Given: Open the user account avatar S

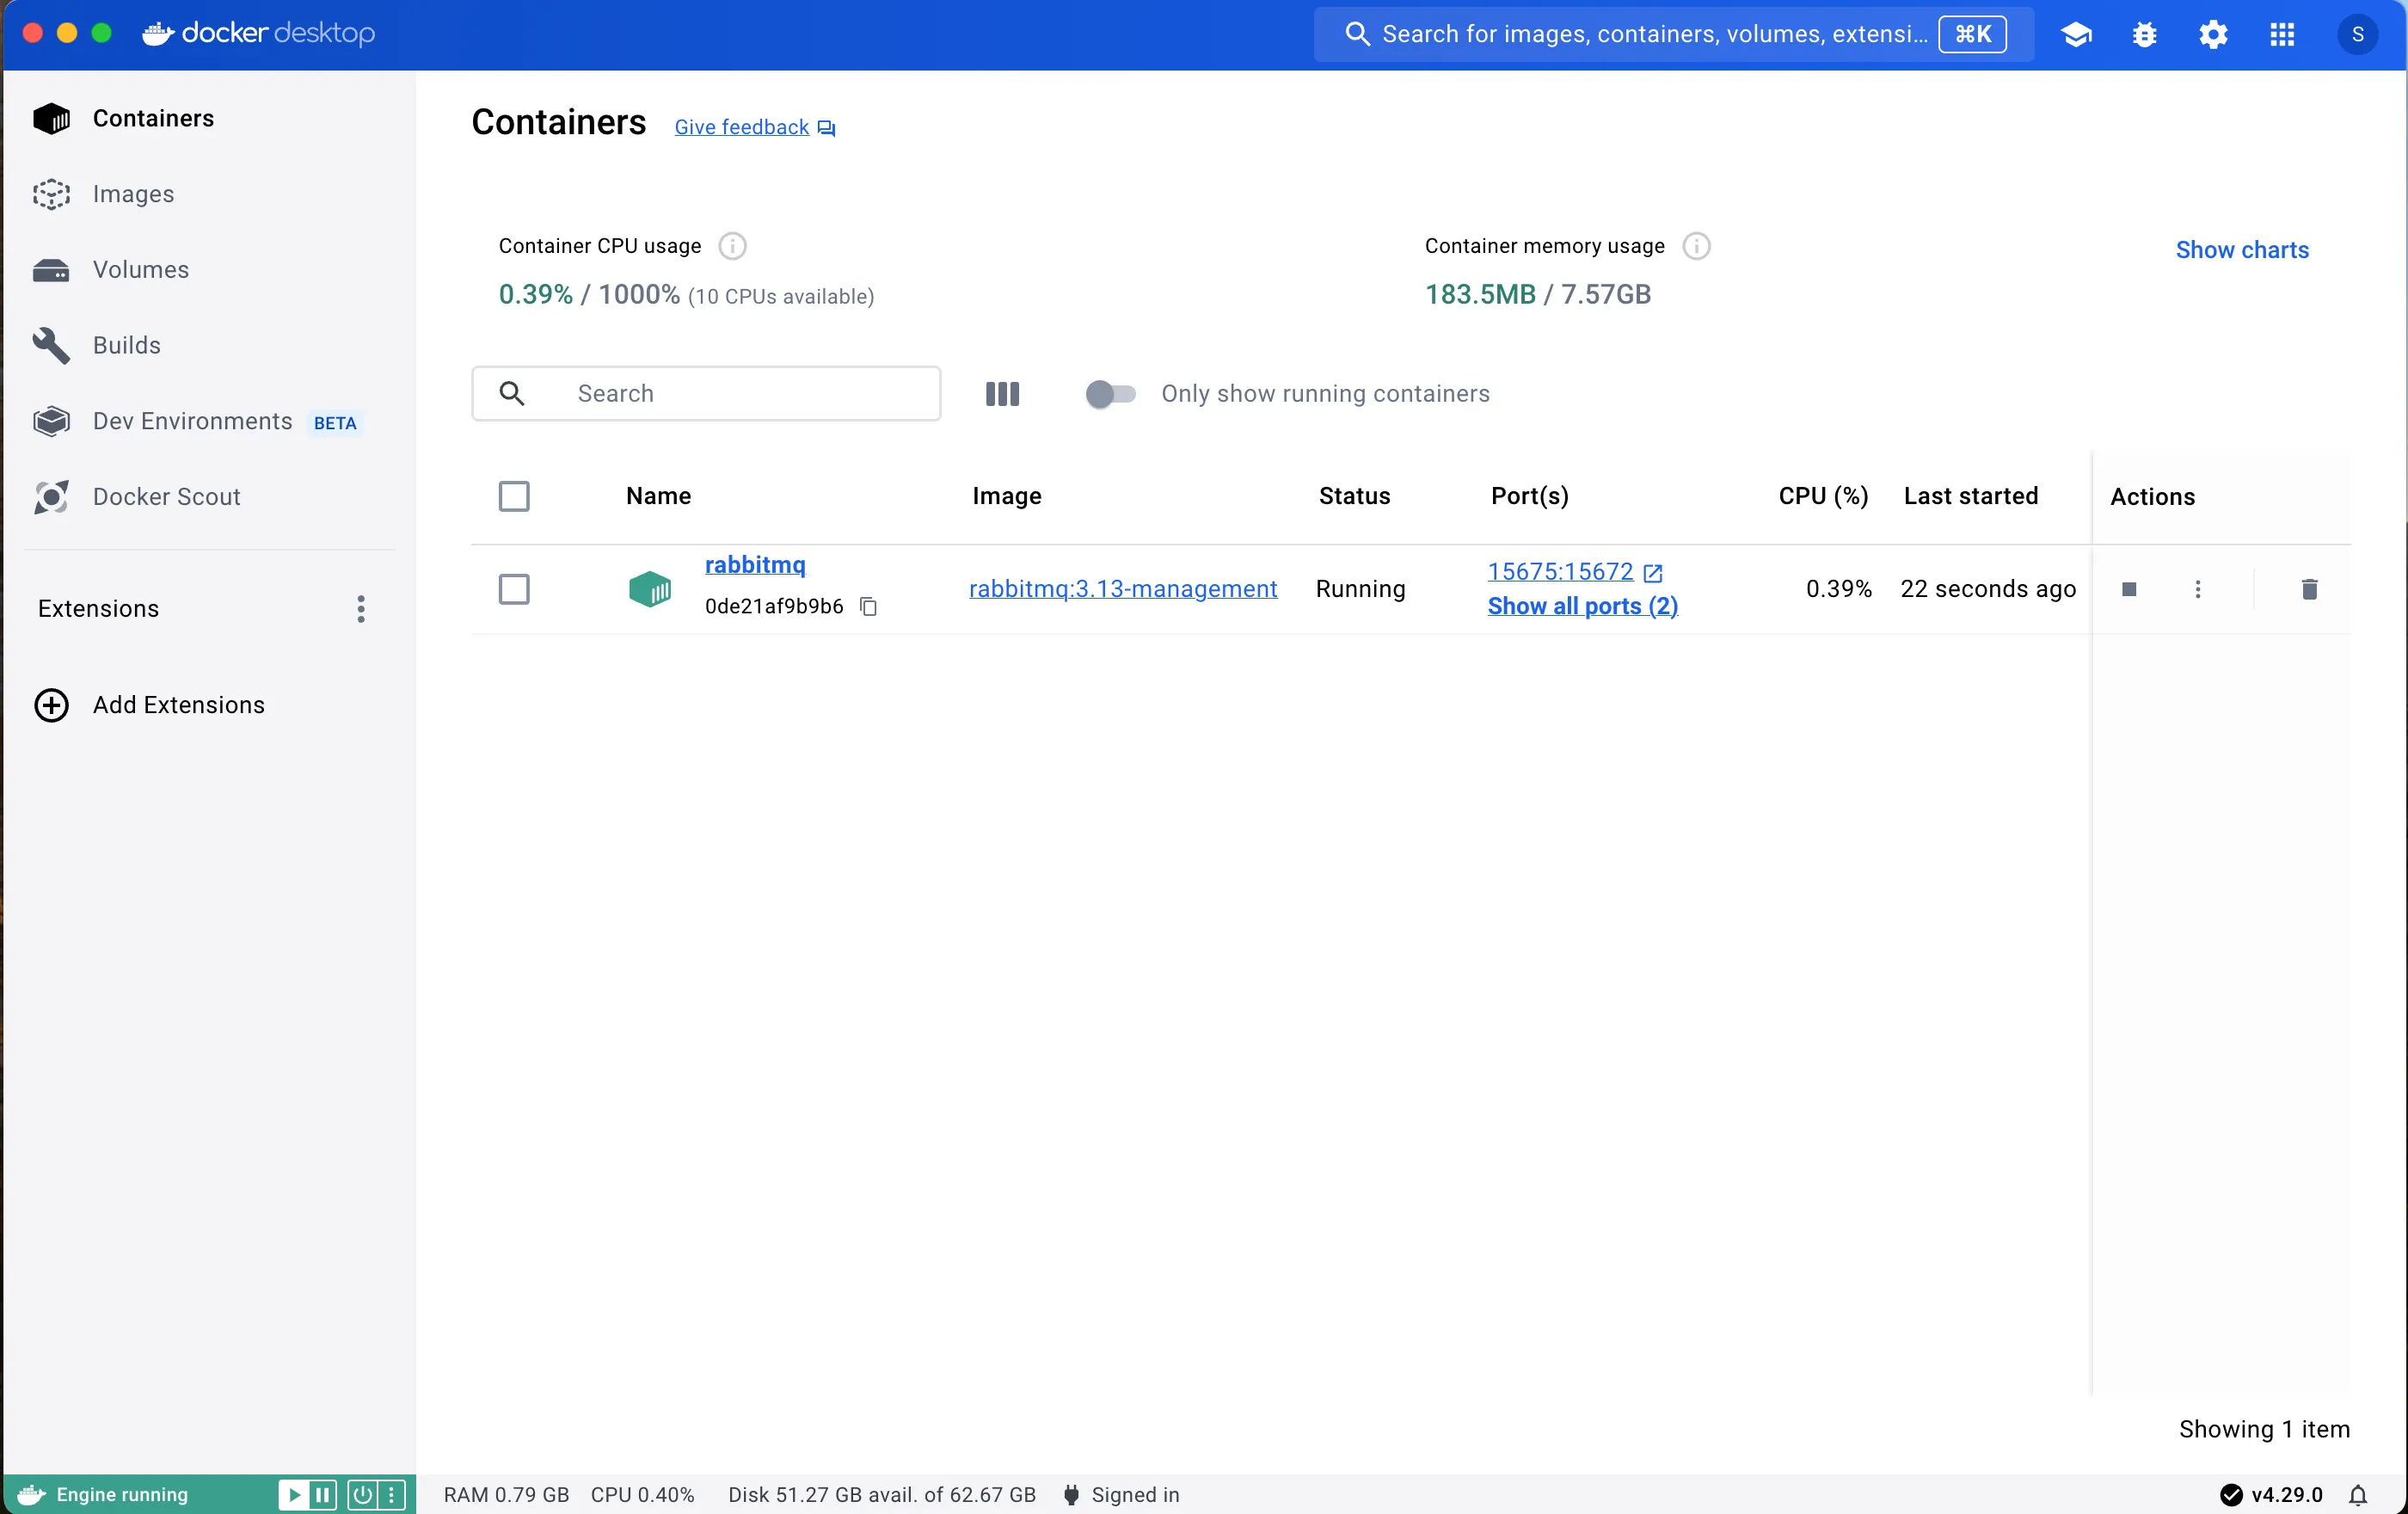Looking at the screenshot, I should [x=2357, y=35].
